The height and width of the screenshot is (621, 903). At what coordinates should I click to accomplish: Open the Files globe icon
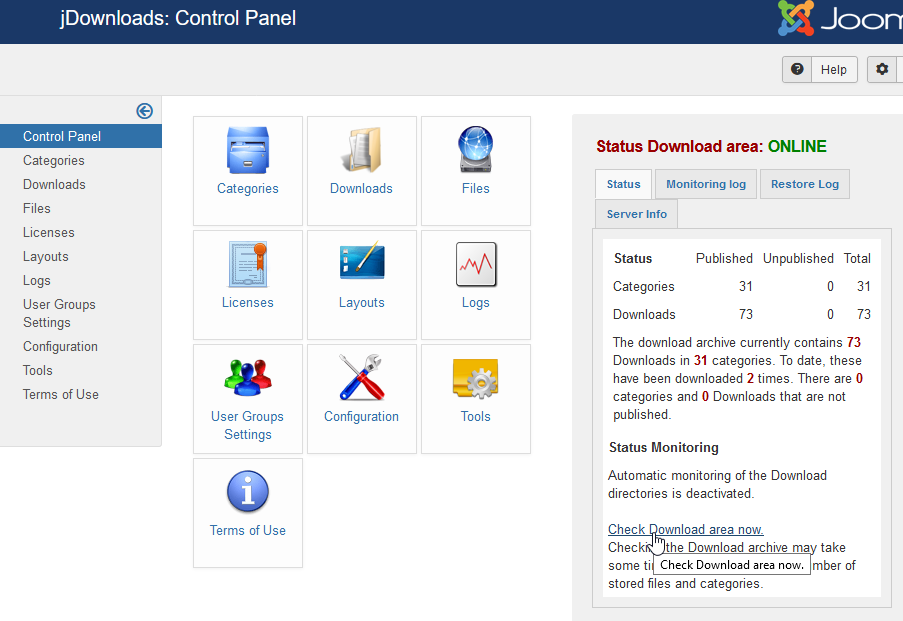[476, 150]
